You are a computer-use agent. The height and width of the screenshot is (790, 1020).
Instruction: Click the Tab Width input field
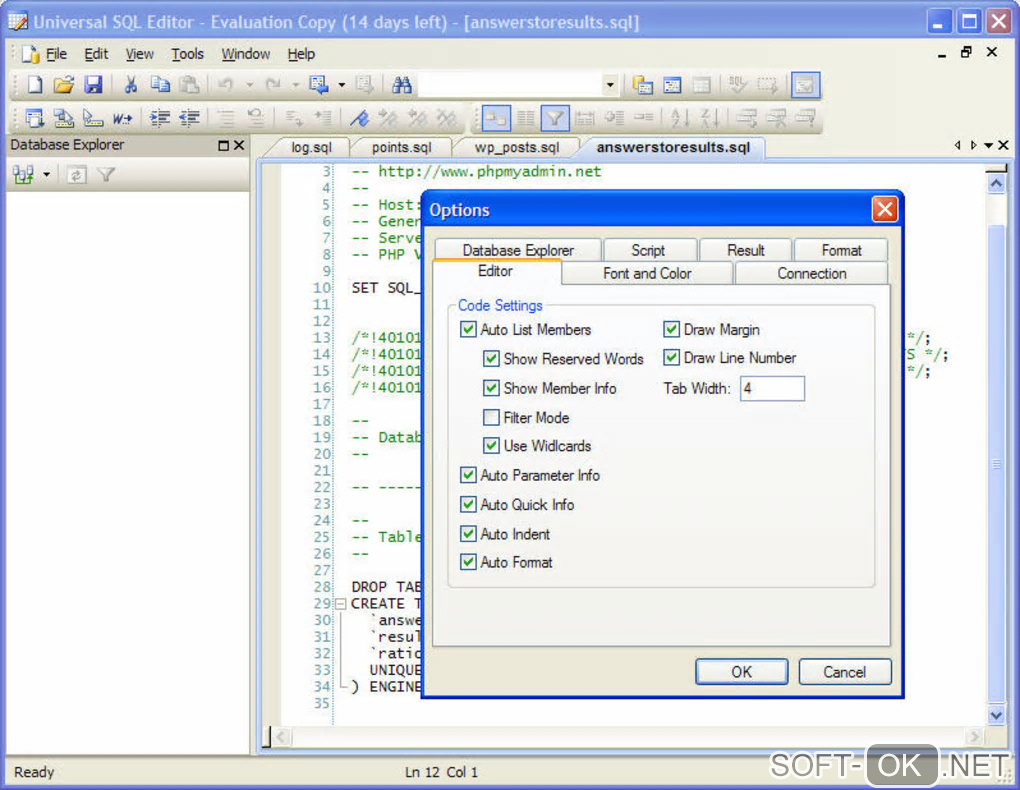[772, 388]
